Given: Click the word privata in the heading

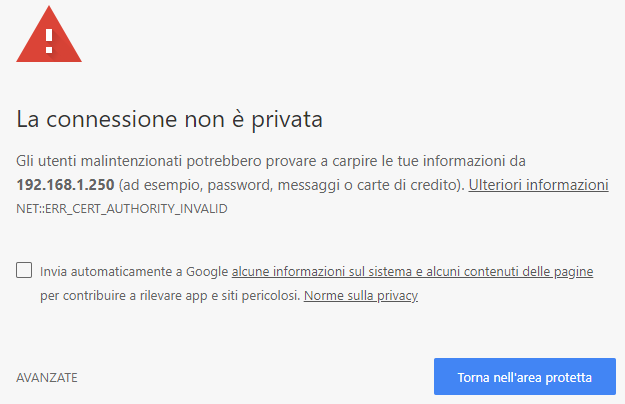Looking at the screenshot, I should click(286, 121).
